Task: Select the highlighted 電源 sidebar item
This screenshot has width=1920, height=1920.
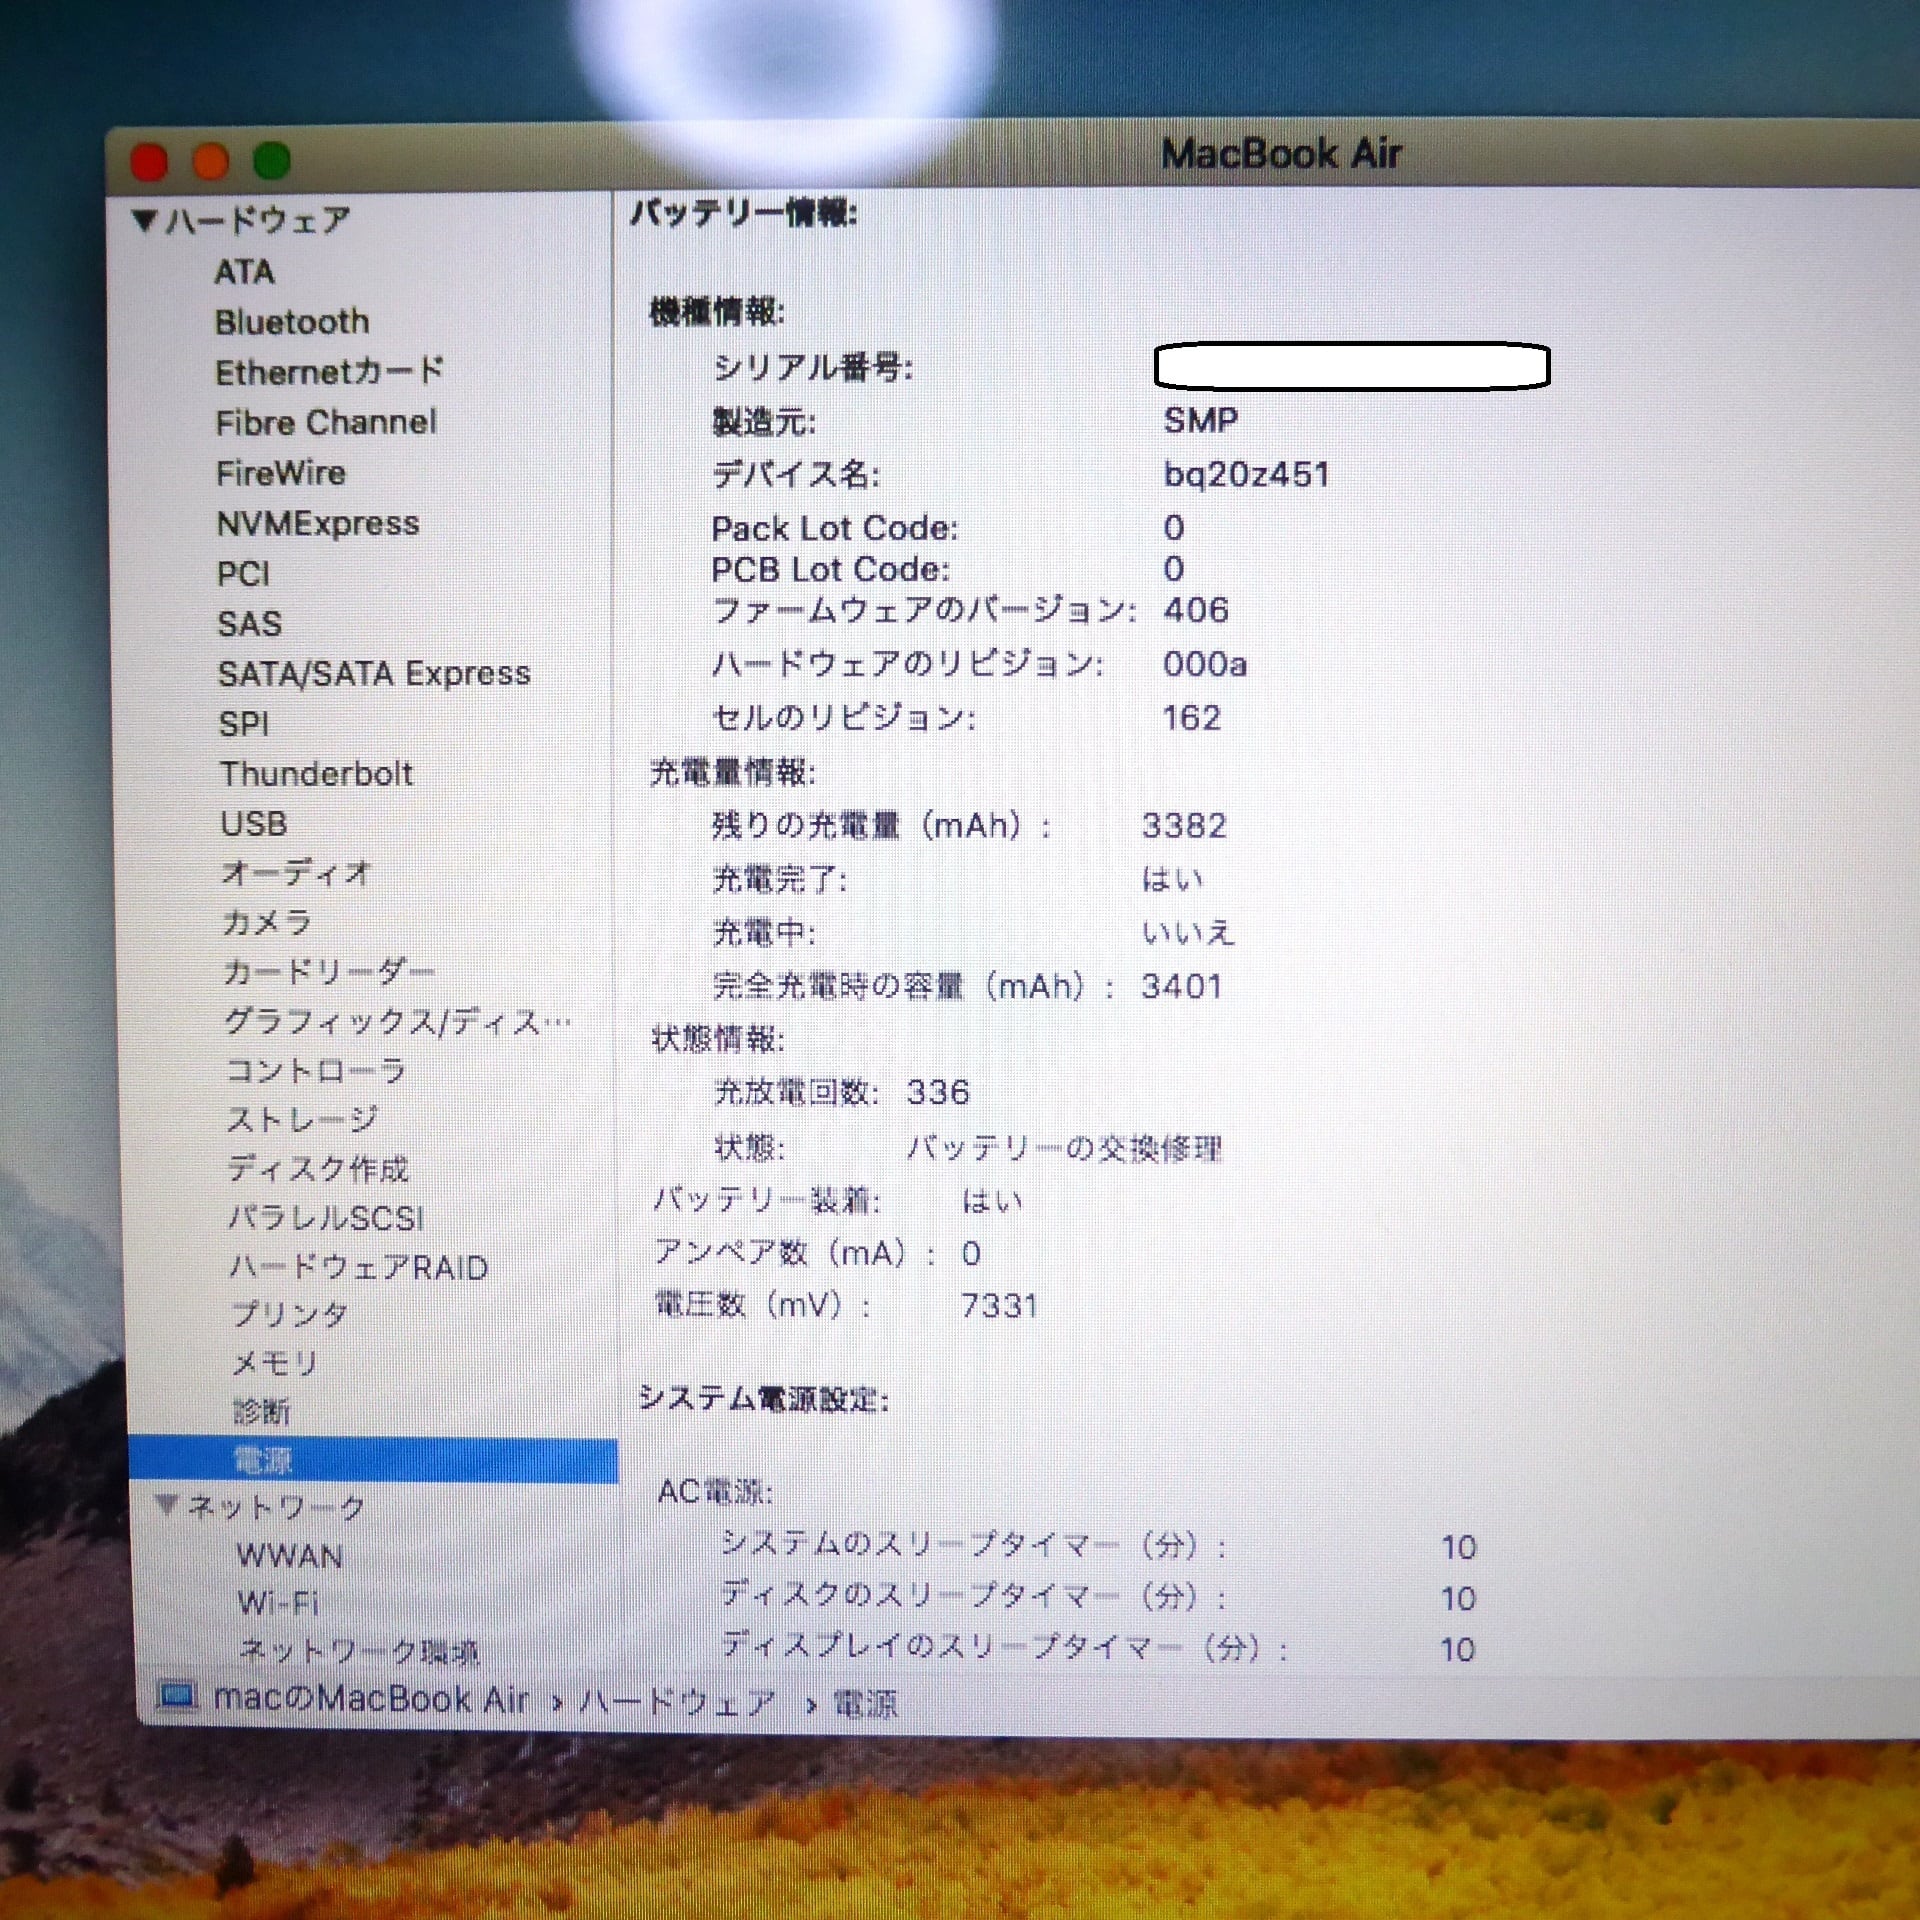Action: tap(262, 1461)
